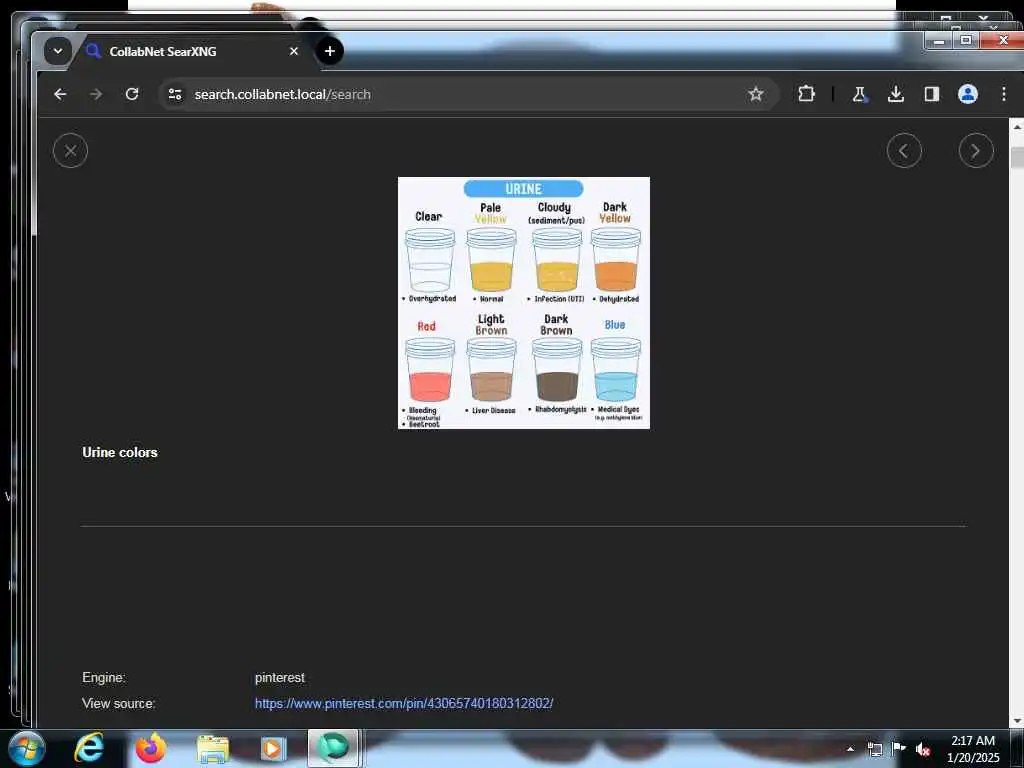Navigate forward in browser

click(96, 94)
